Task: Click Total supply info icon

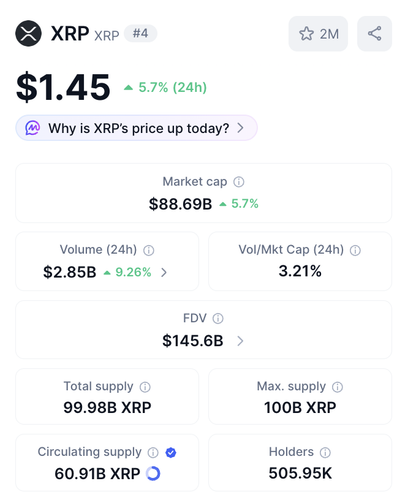Action: pos(145,387)
